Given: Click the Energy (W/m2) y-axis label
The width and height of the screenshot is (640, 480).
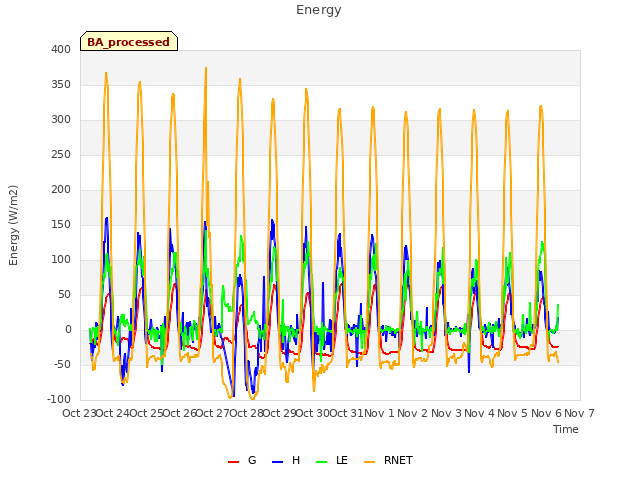Looking at the screenshot, I should (13, 225).
